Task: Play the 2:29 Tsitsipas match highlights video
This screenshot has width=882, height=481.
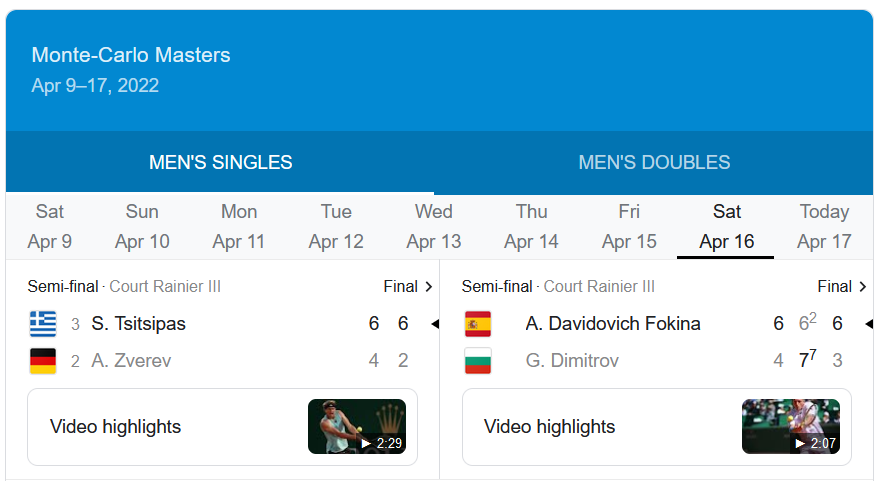Action: 357,426
